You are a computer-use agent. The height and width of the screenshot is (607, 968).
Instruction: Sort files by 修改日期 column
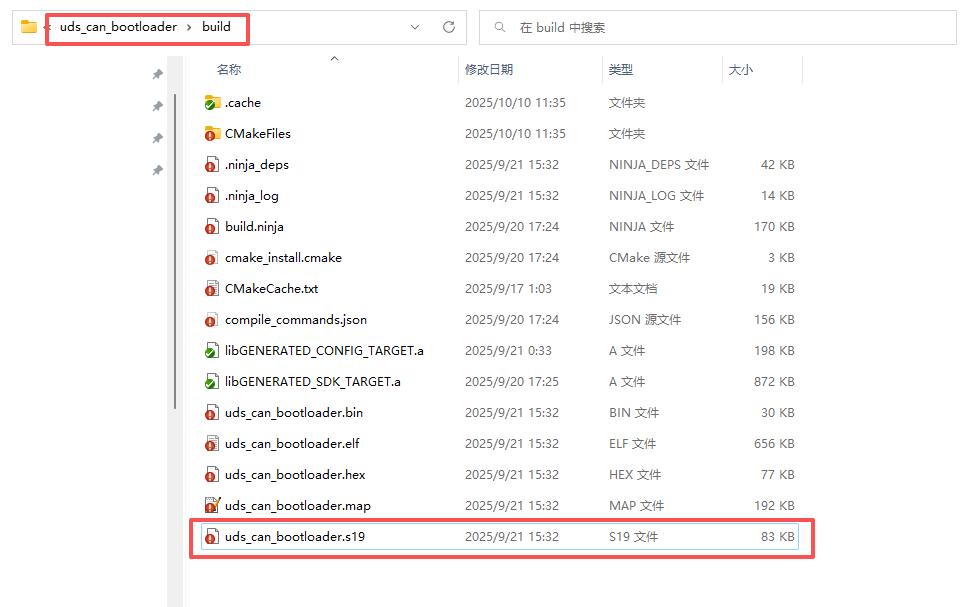coord(489,70)
